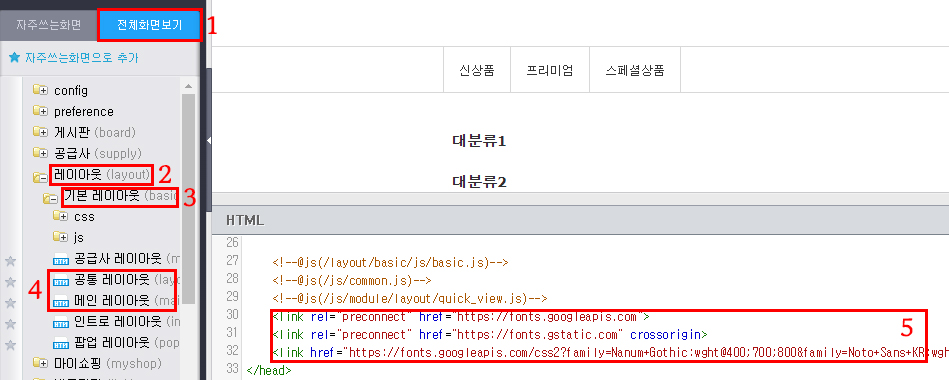Screen dimensions: 949x380
Task: Open 공급사 레이아웃 HTML file
Action: tap(126, 260)
